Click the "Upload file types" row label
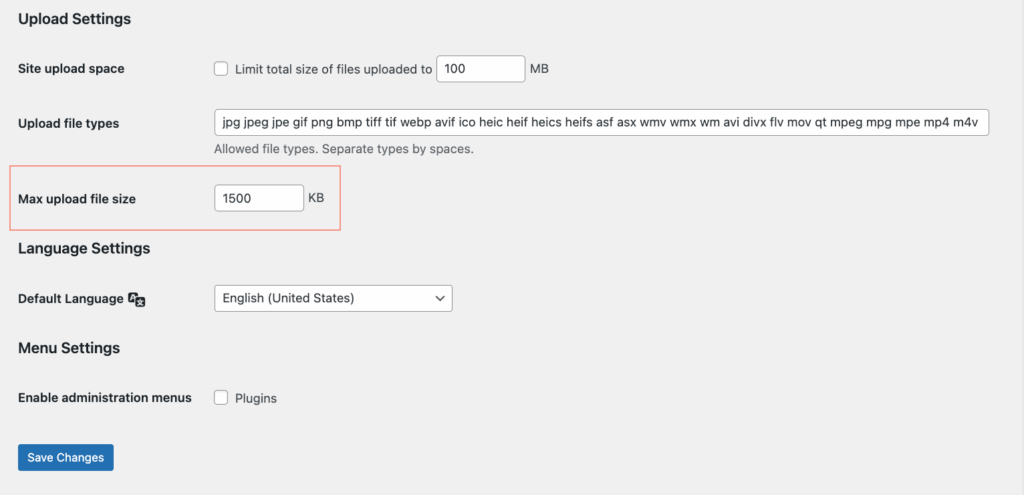 pos(68,123)
